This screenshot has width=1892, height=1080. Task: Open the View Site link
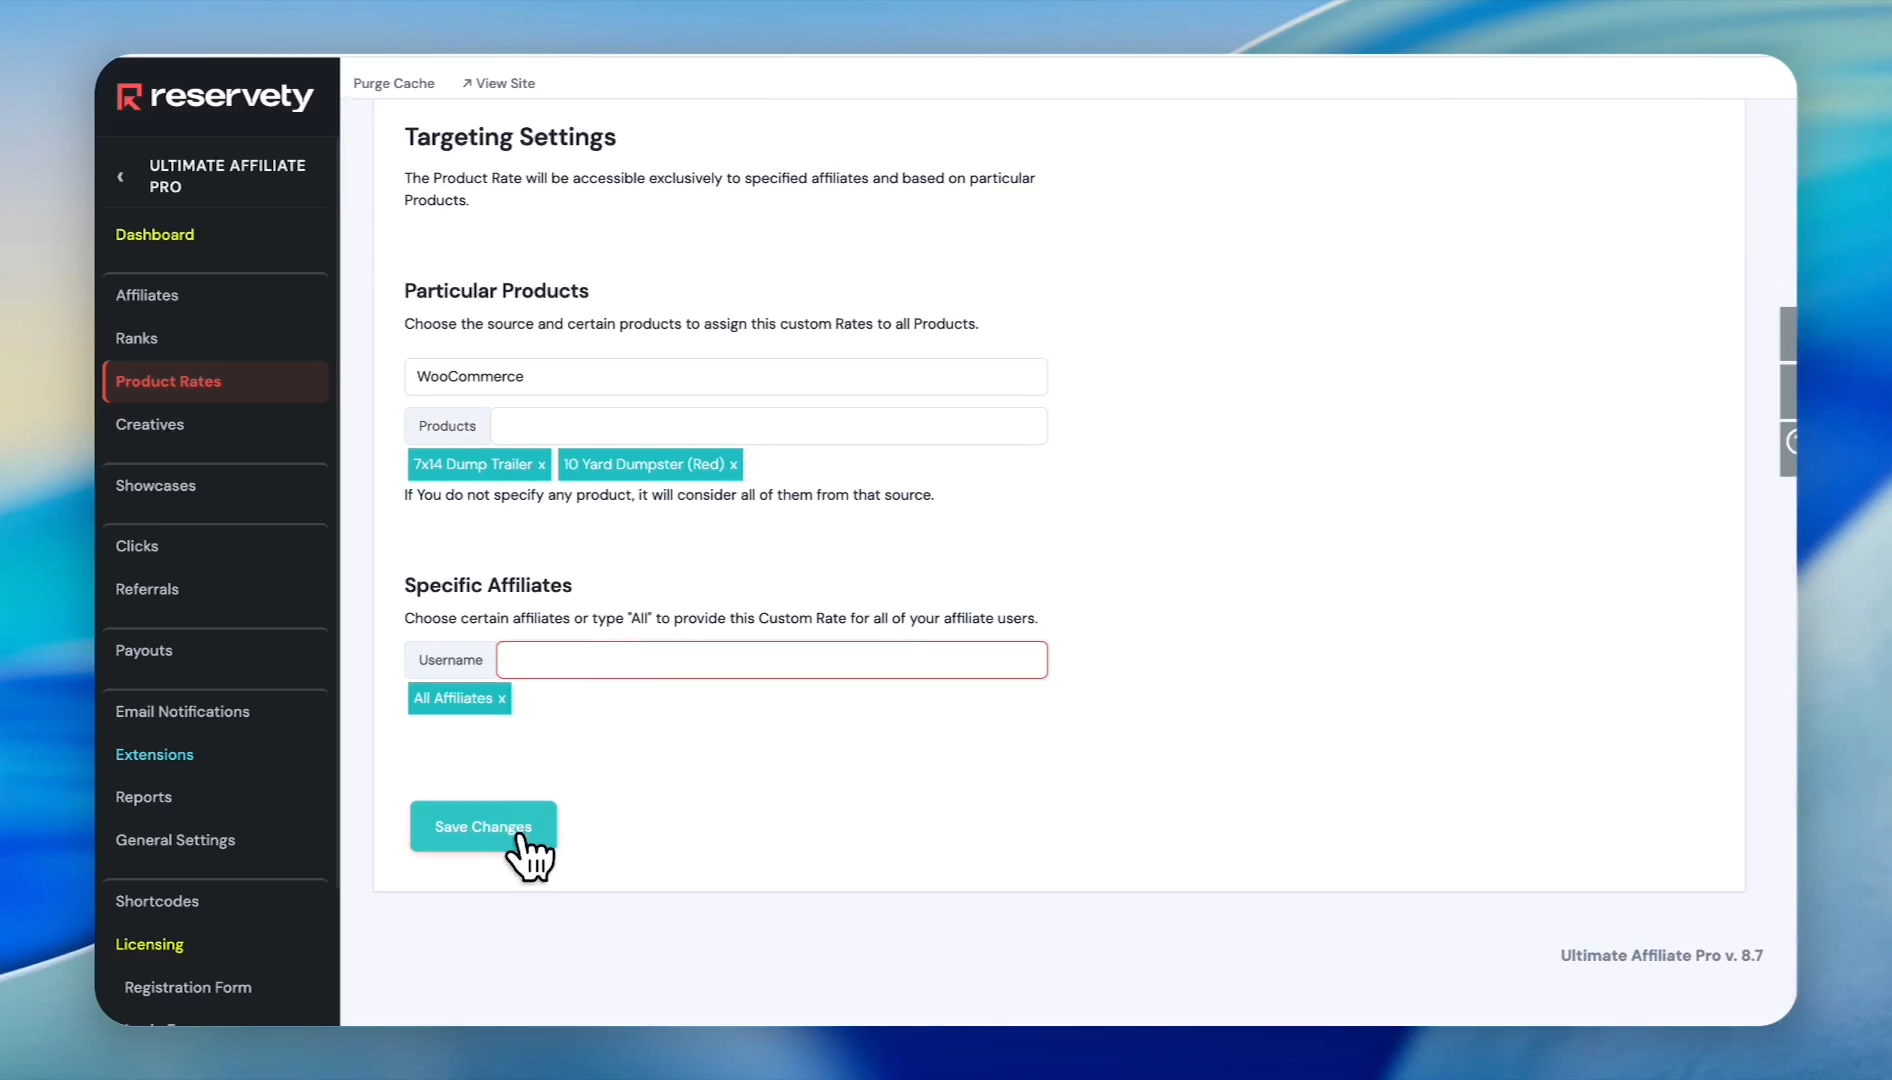click(x=498, y=83)
